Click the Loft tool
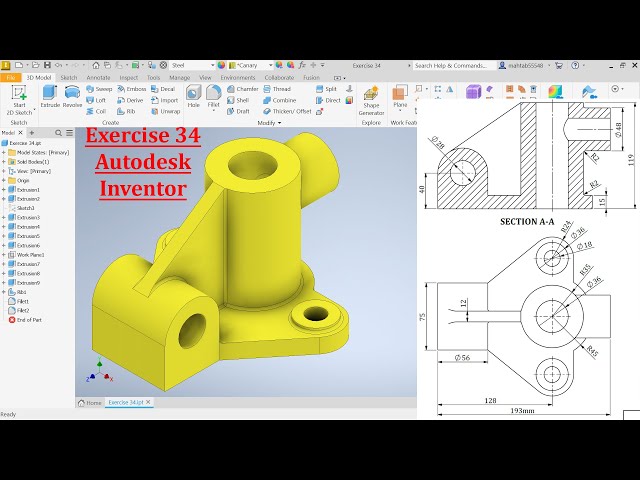 point(96,100)
